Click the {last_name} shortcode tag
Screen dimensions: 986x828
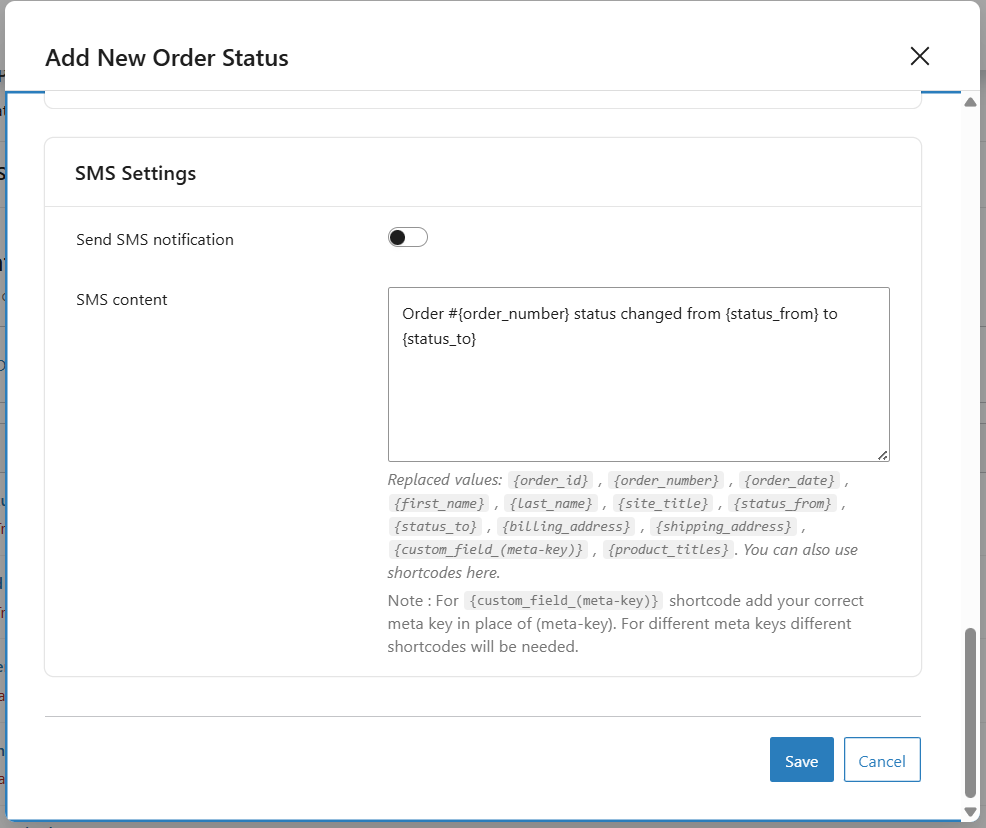pos(549,503)
